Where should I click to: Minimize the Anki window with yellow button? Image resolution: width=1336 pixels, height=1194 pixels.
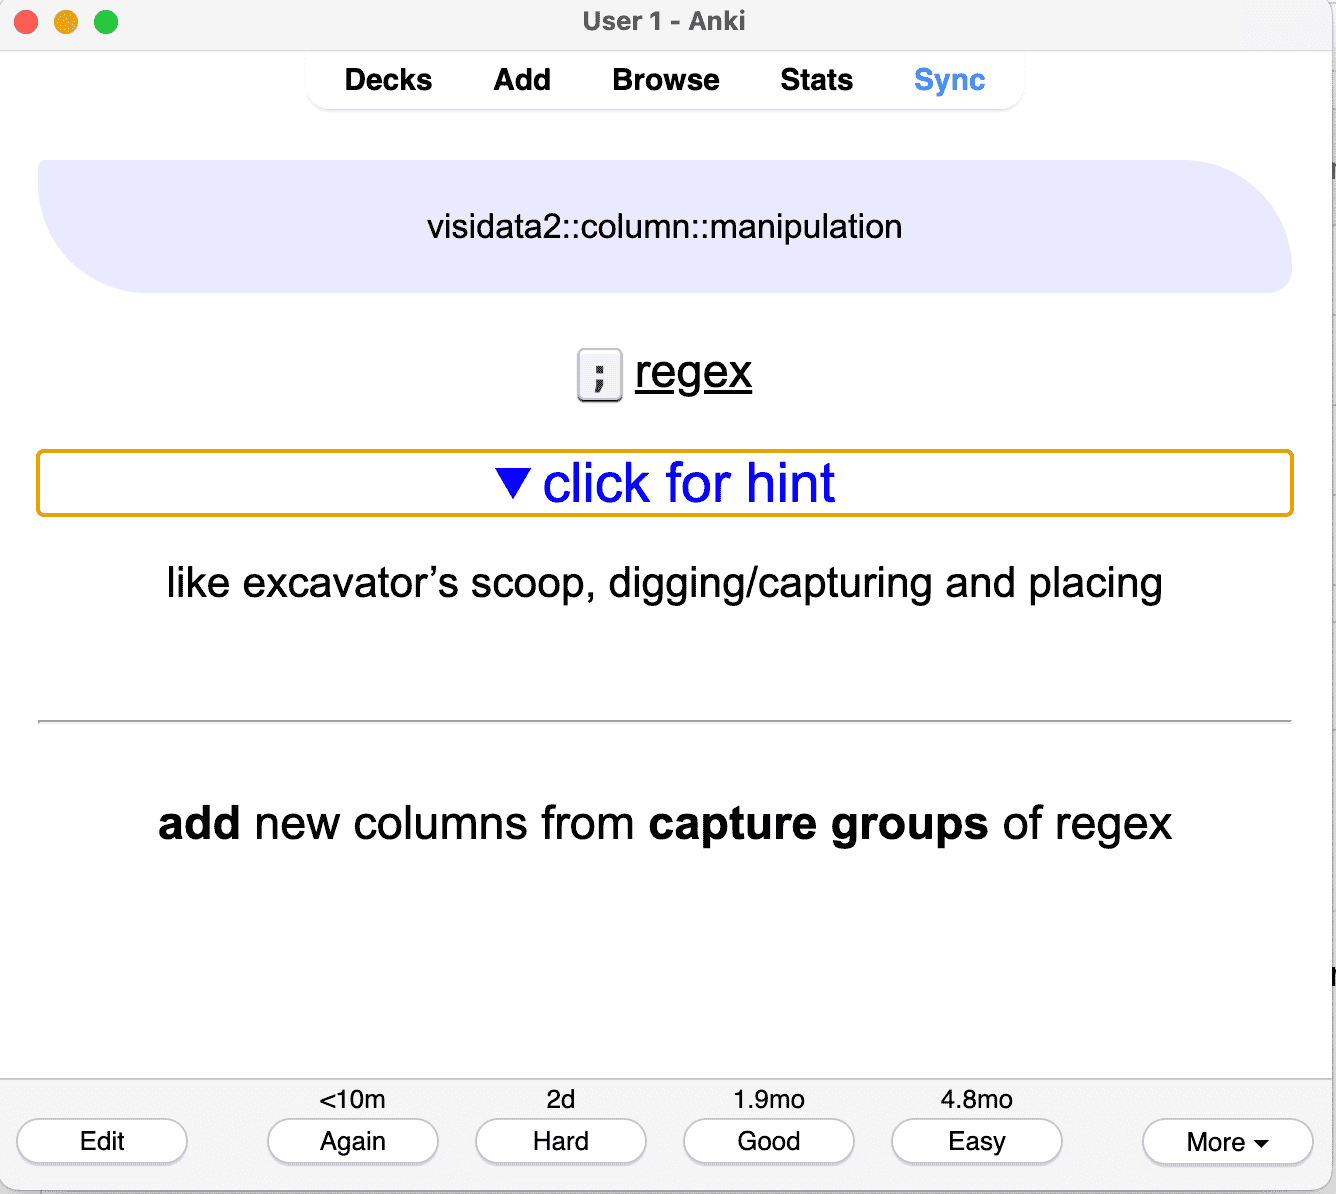(66, 22)
